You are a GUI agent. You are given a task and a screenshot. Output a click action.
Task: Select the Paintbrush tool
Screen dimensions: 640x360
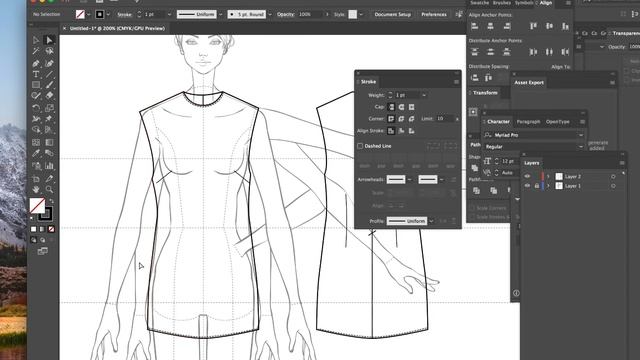tap(49, 85)
